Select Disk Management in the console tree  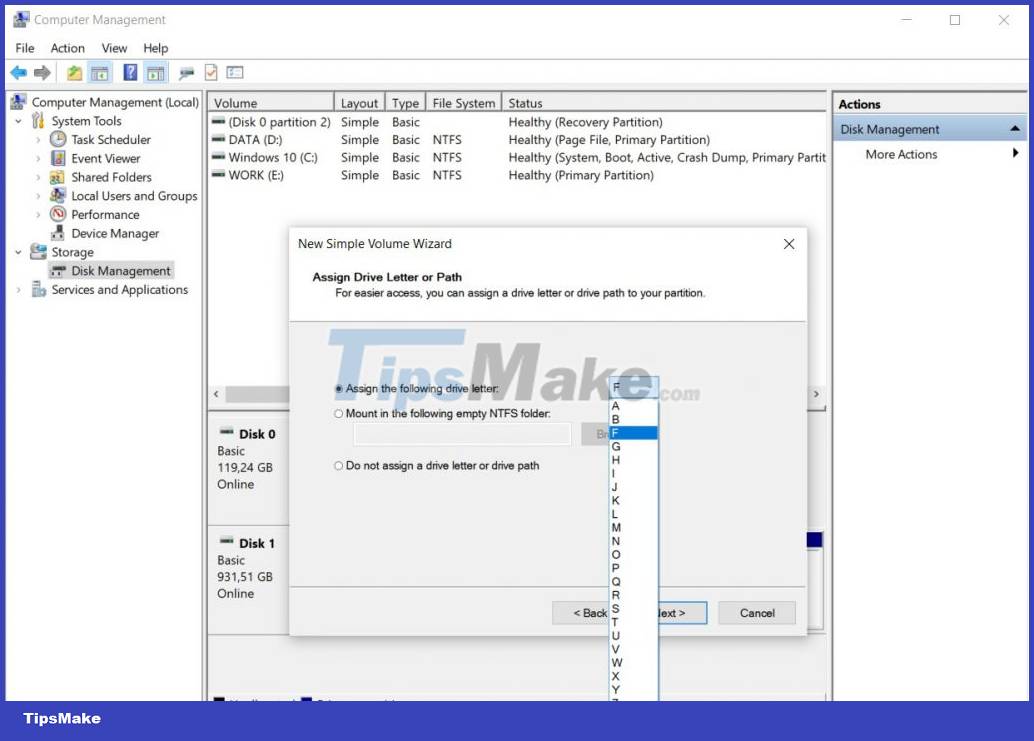point(120,270)
